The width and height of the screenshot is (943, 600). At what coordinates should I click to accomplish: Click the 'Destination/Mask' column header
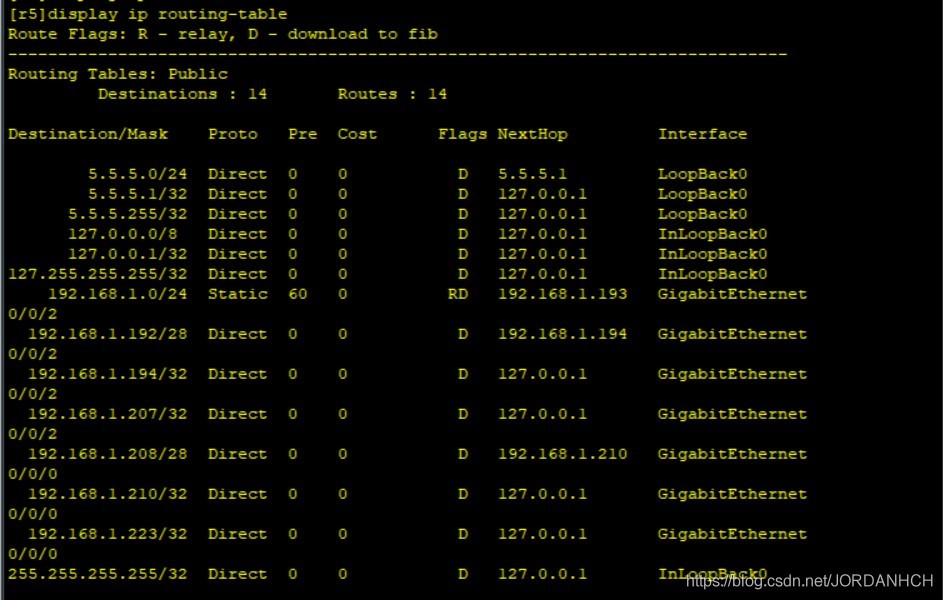coord(88,133)
